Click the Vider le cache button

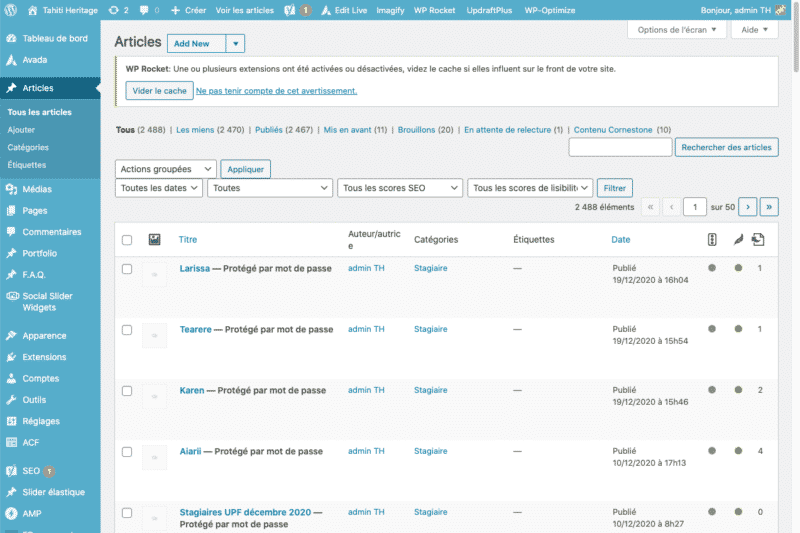160,90
